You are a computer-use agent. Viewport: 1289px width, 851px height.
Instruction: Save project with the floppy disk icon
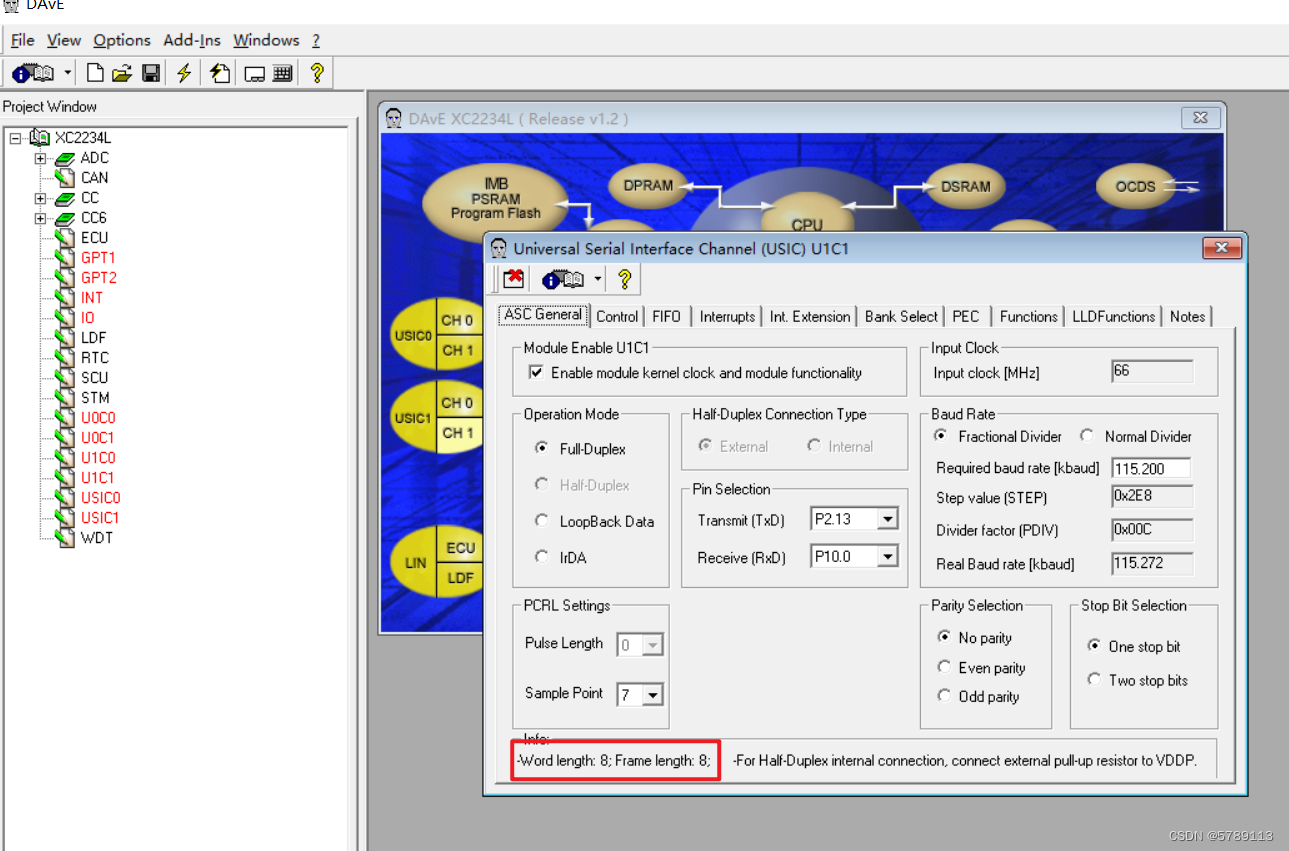click(x=151, y=73)
